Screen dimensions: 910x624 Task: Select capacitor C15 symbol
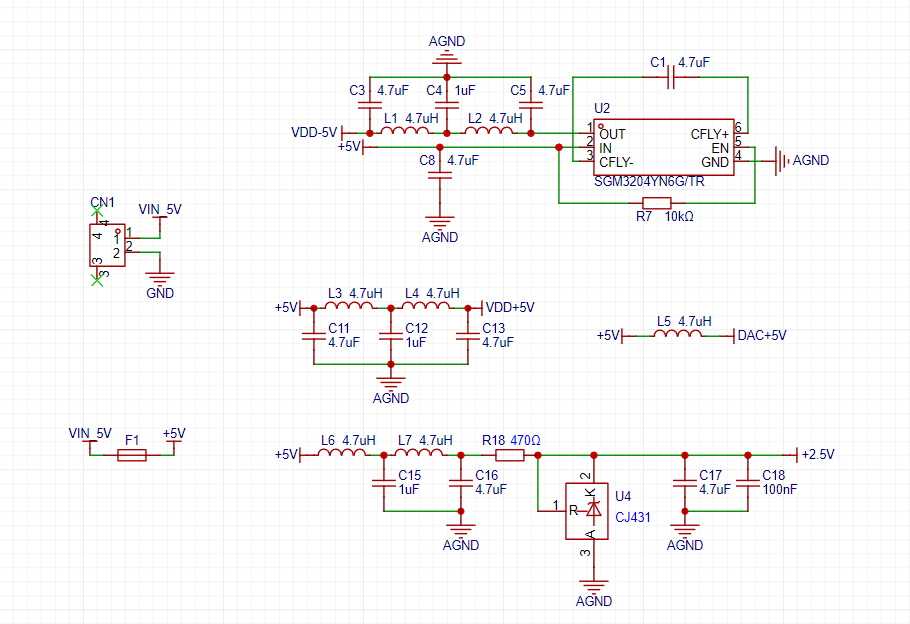[x=384, y=483]
